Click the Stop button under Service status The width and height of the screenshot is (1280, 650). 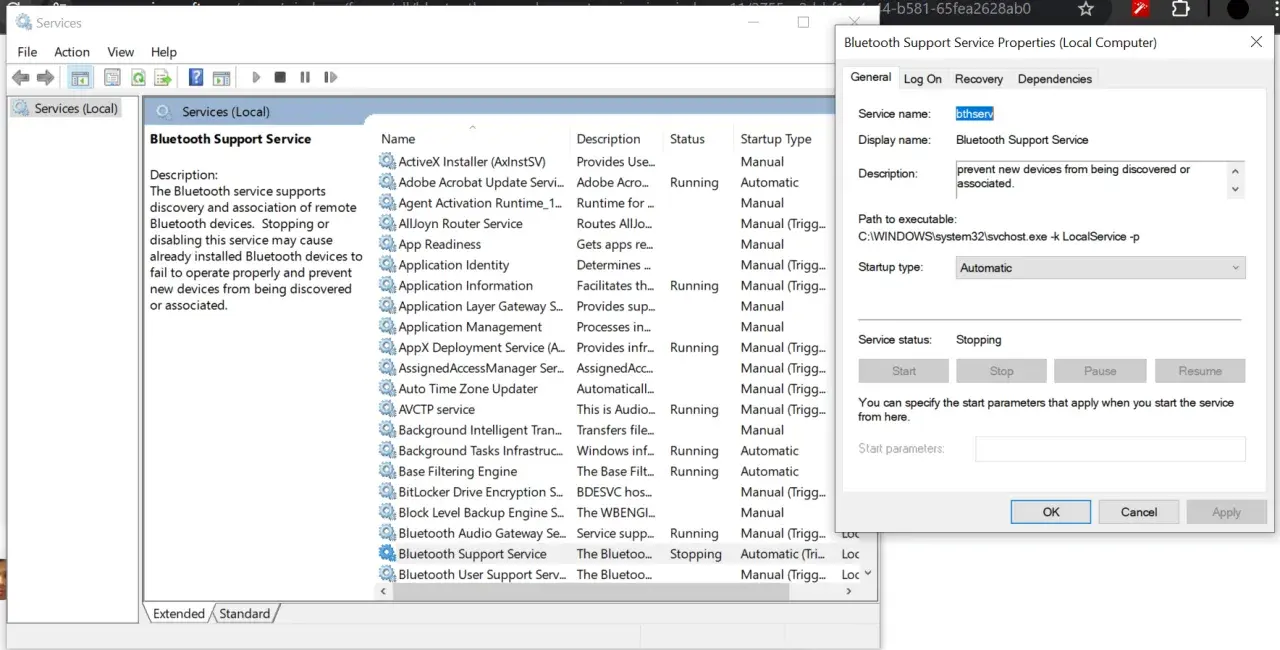pos(1002,371)
